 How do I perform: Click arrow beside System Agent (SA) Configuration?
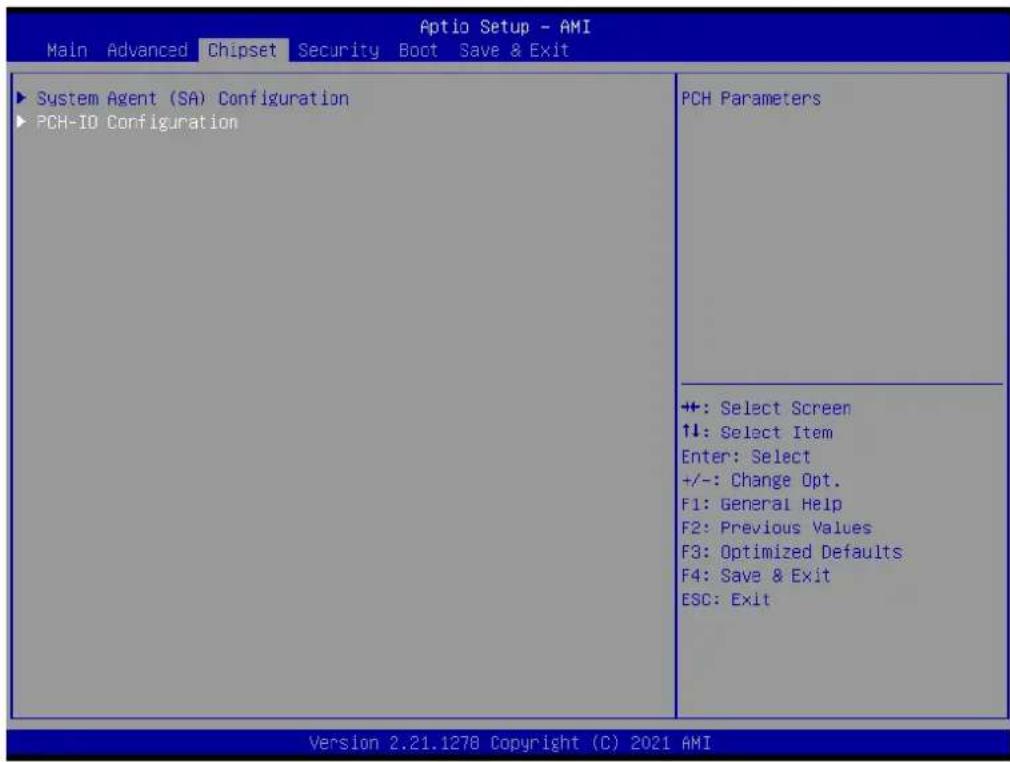click(x=22, y=98)
